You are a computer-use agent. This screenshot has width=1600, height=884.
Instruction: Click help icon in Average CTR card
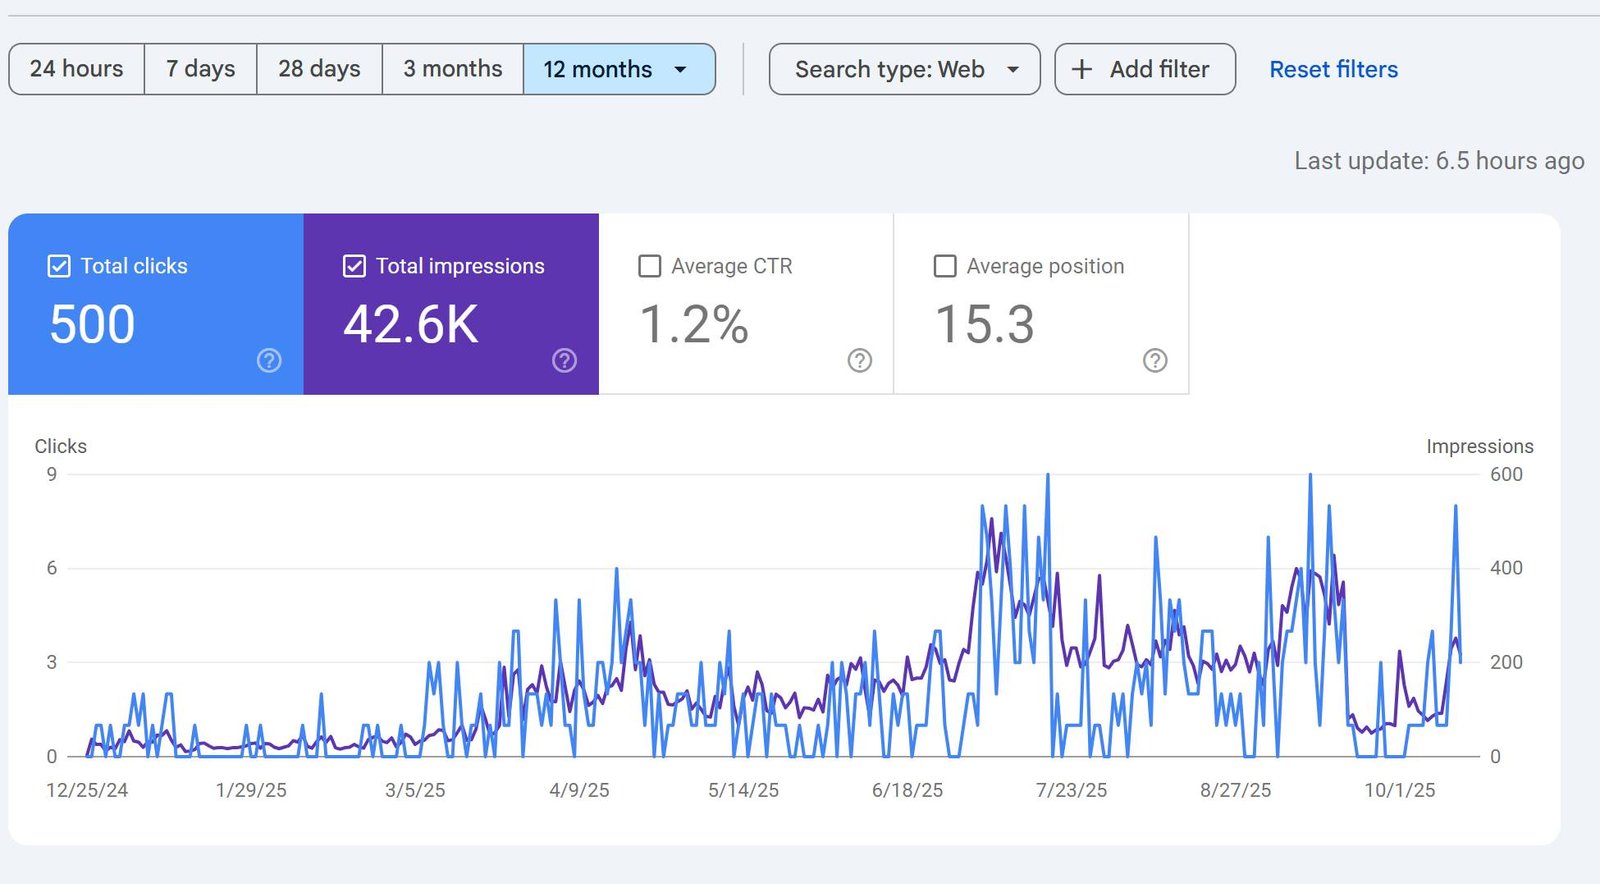tap(860, 360)
